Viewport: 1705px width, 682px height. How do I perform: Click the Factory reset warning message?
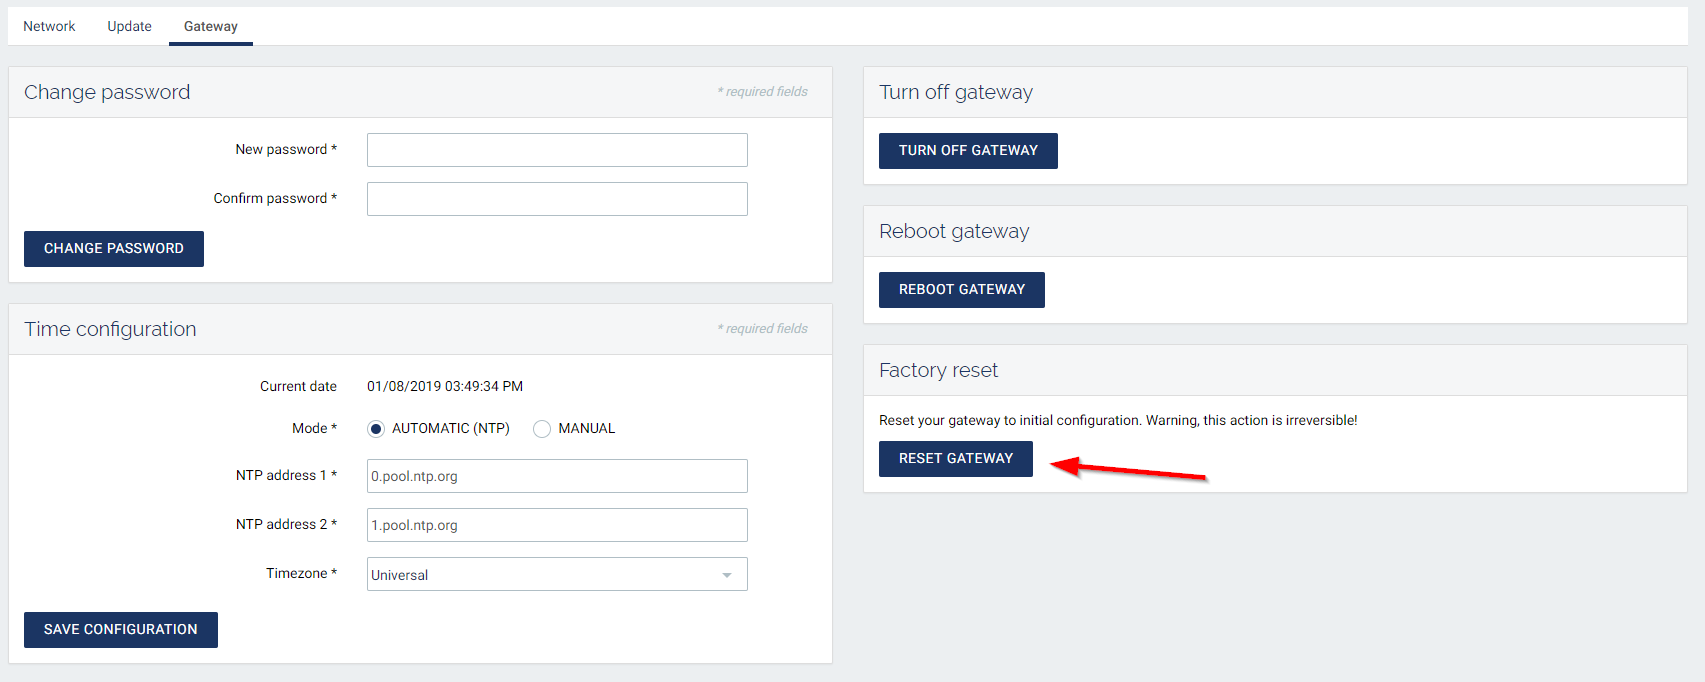click(1117, 421)
